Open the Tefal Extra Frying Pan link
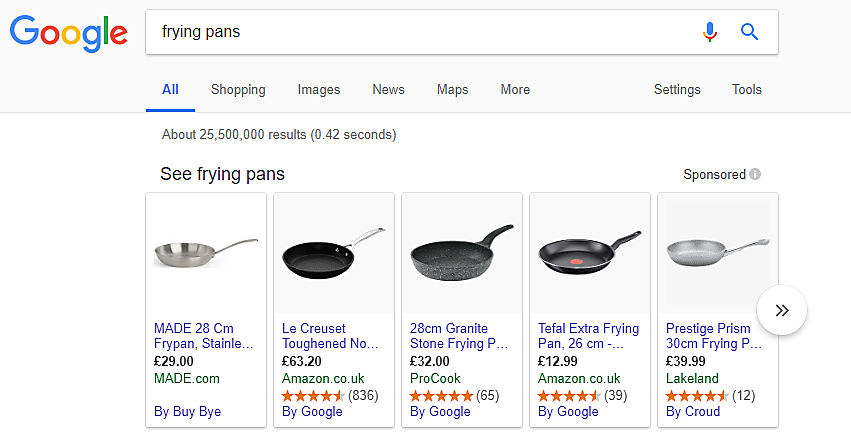The height and width of the screenshot is (442, 851). (588, 336)
